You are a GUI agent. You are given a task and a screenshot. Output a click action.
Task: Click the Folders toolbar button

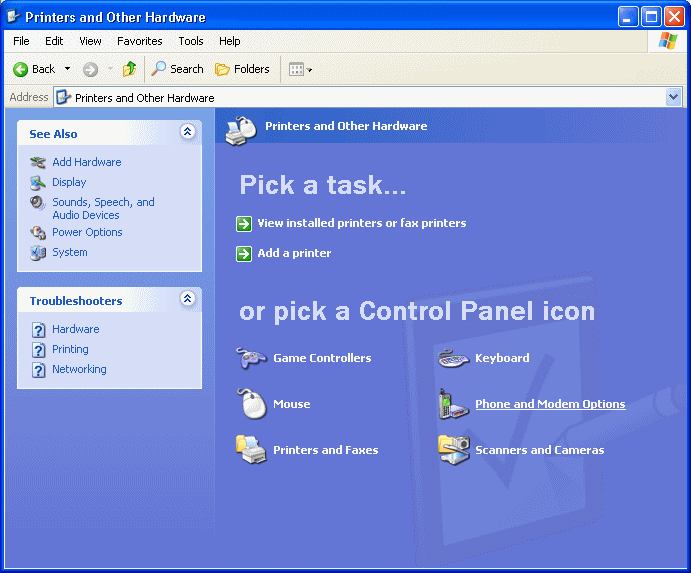tap(242, 69)
